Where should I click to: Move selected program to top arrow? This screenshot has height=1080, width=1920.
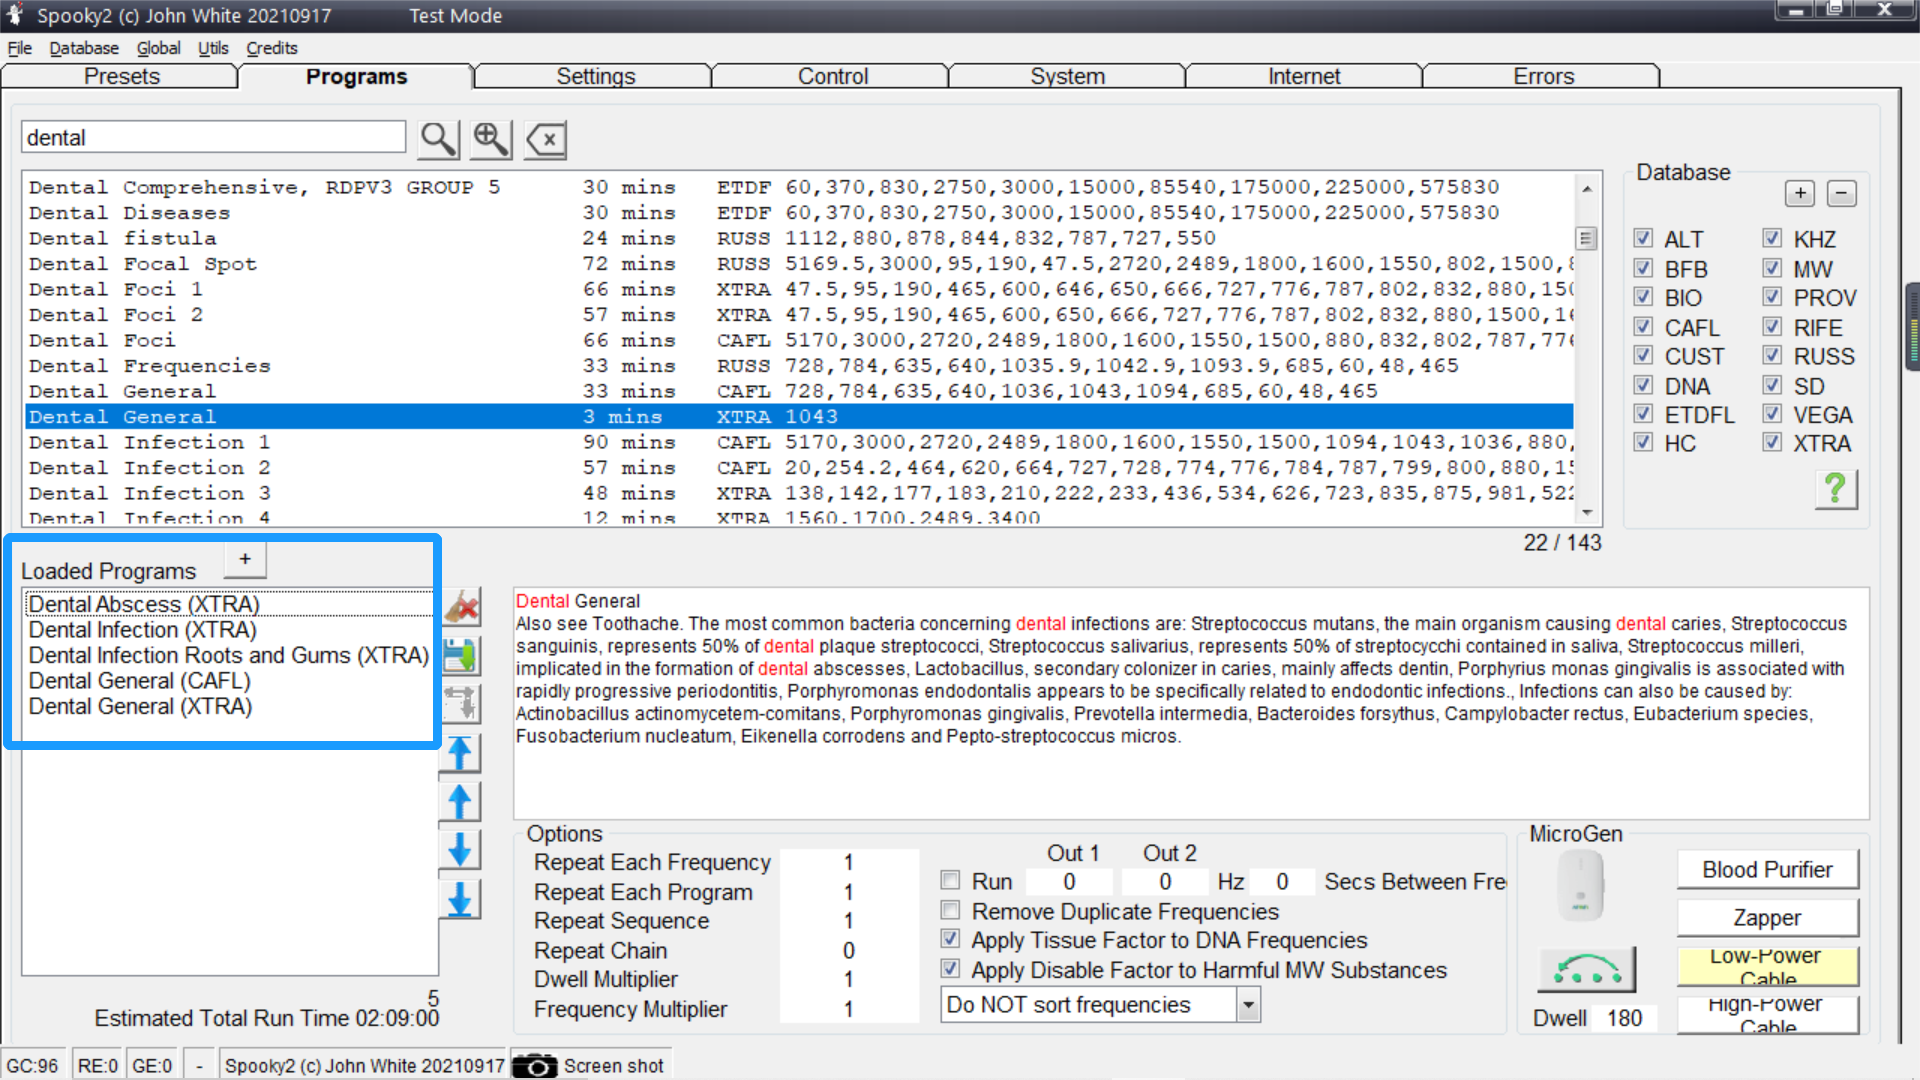tap(460, 753)
